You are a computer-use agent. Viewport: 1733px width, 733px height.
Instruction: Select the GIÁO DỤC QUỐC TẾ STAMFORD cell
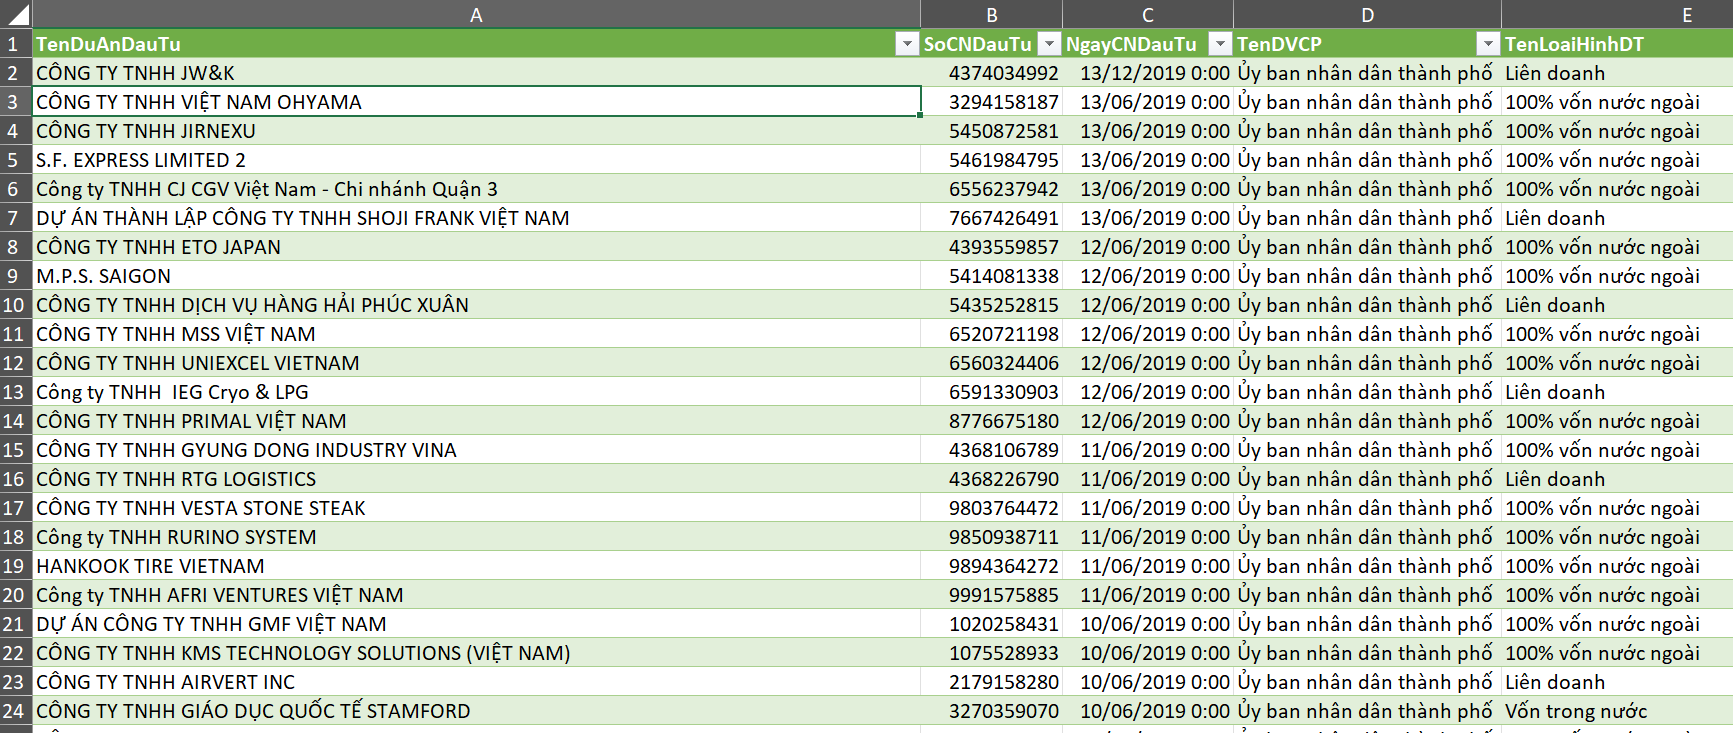[x=476, y=711]
